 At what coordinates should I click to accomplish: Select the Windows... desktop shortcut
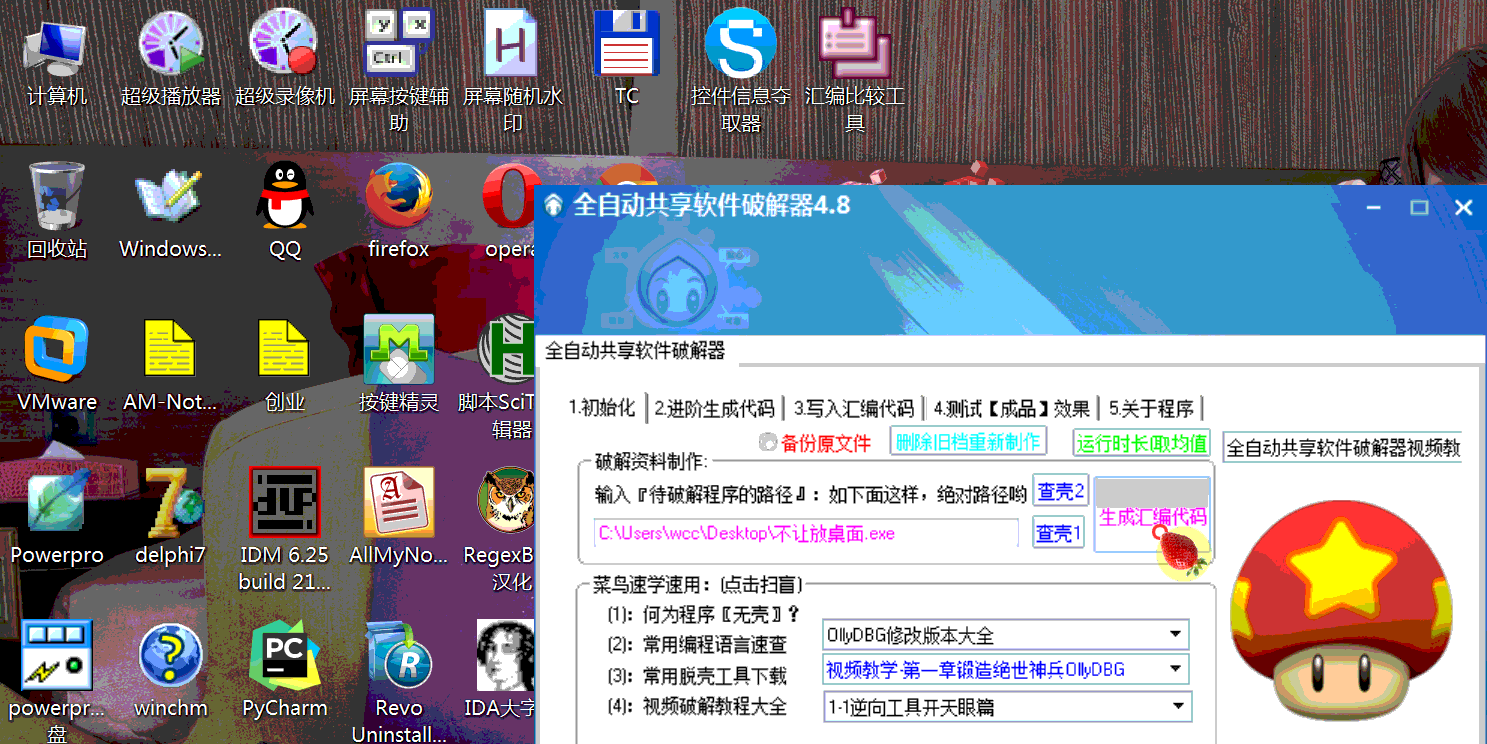click(171, 212)
